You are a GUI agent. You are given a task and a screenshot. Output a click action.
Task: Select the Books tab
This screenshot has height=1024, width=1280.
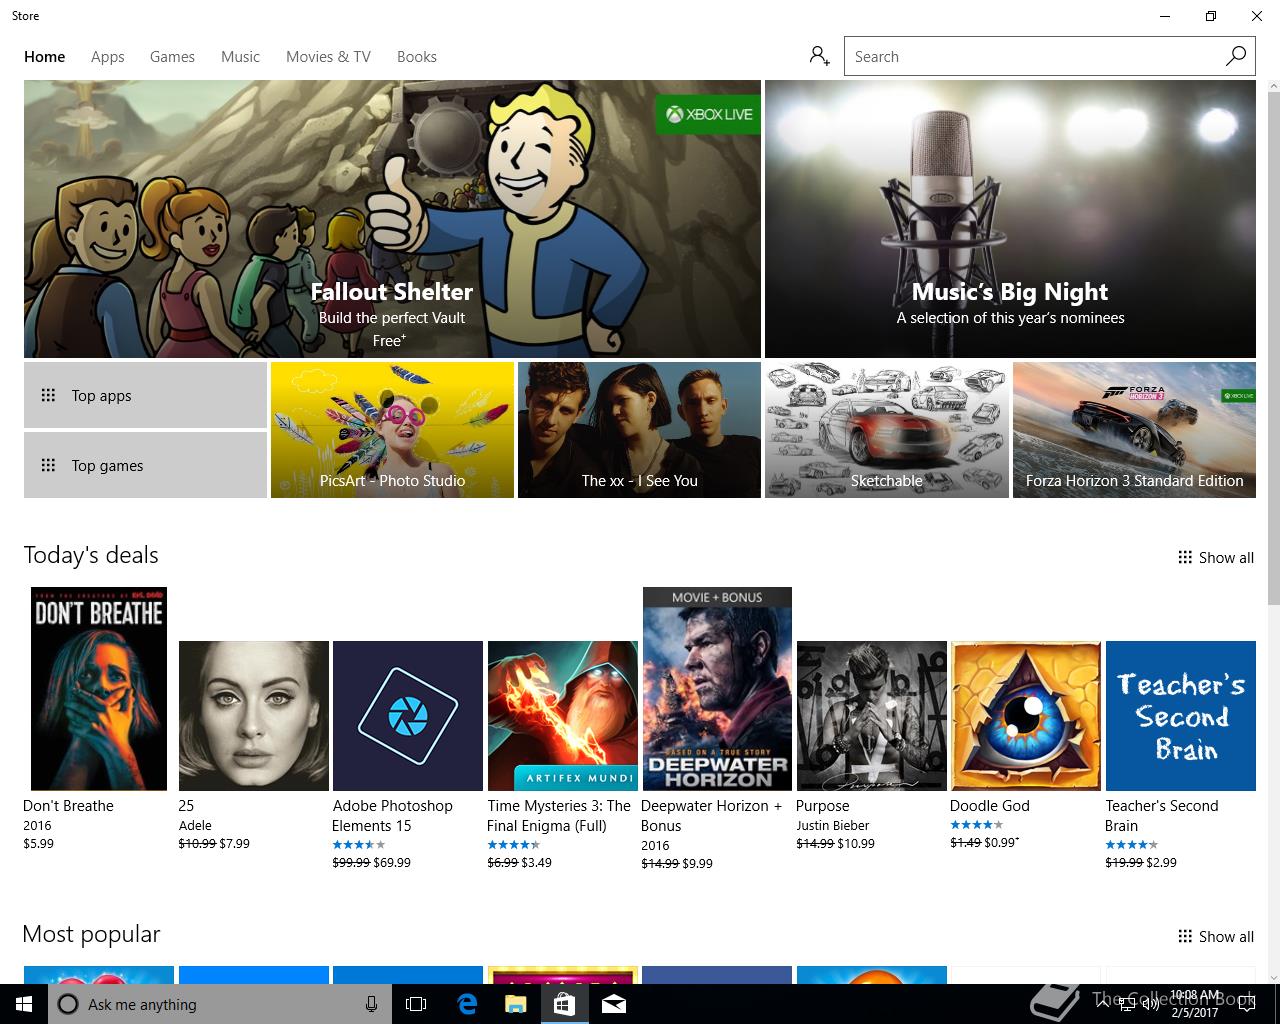[417, 56]
